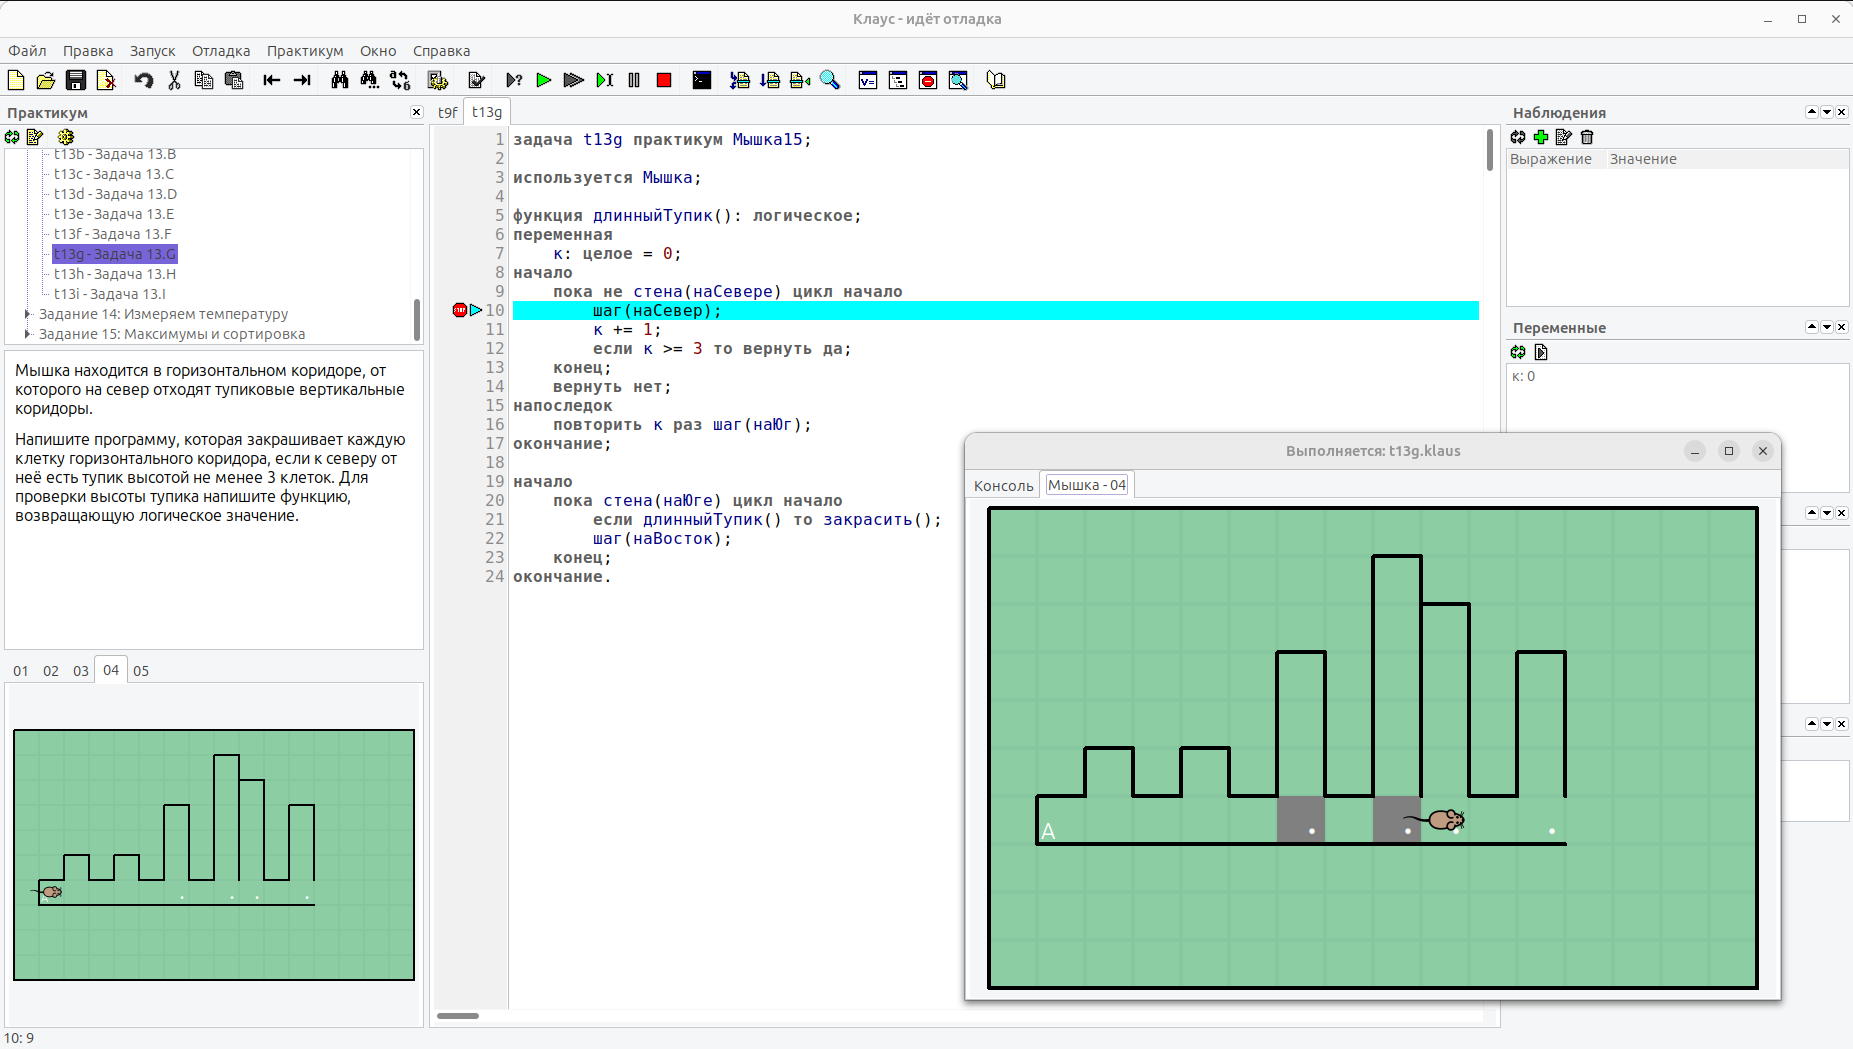Screen dimensions: 1853x1049
Task: Select the t13g editor tab
Action: [x=487, y=112]
